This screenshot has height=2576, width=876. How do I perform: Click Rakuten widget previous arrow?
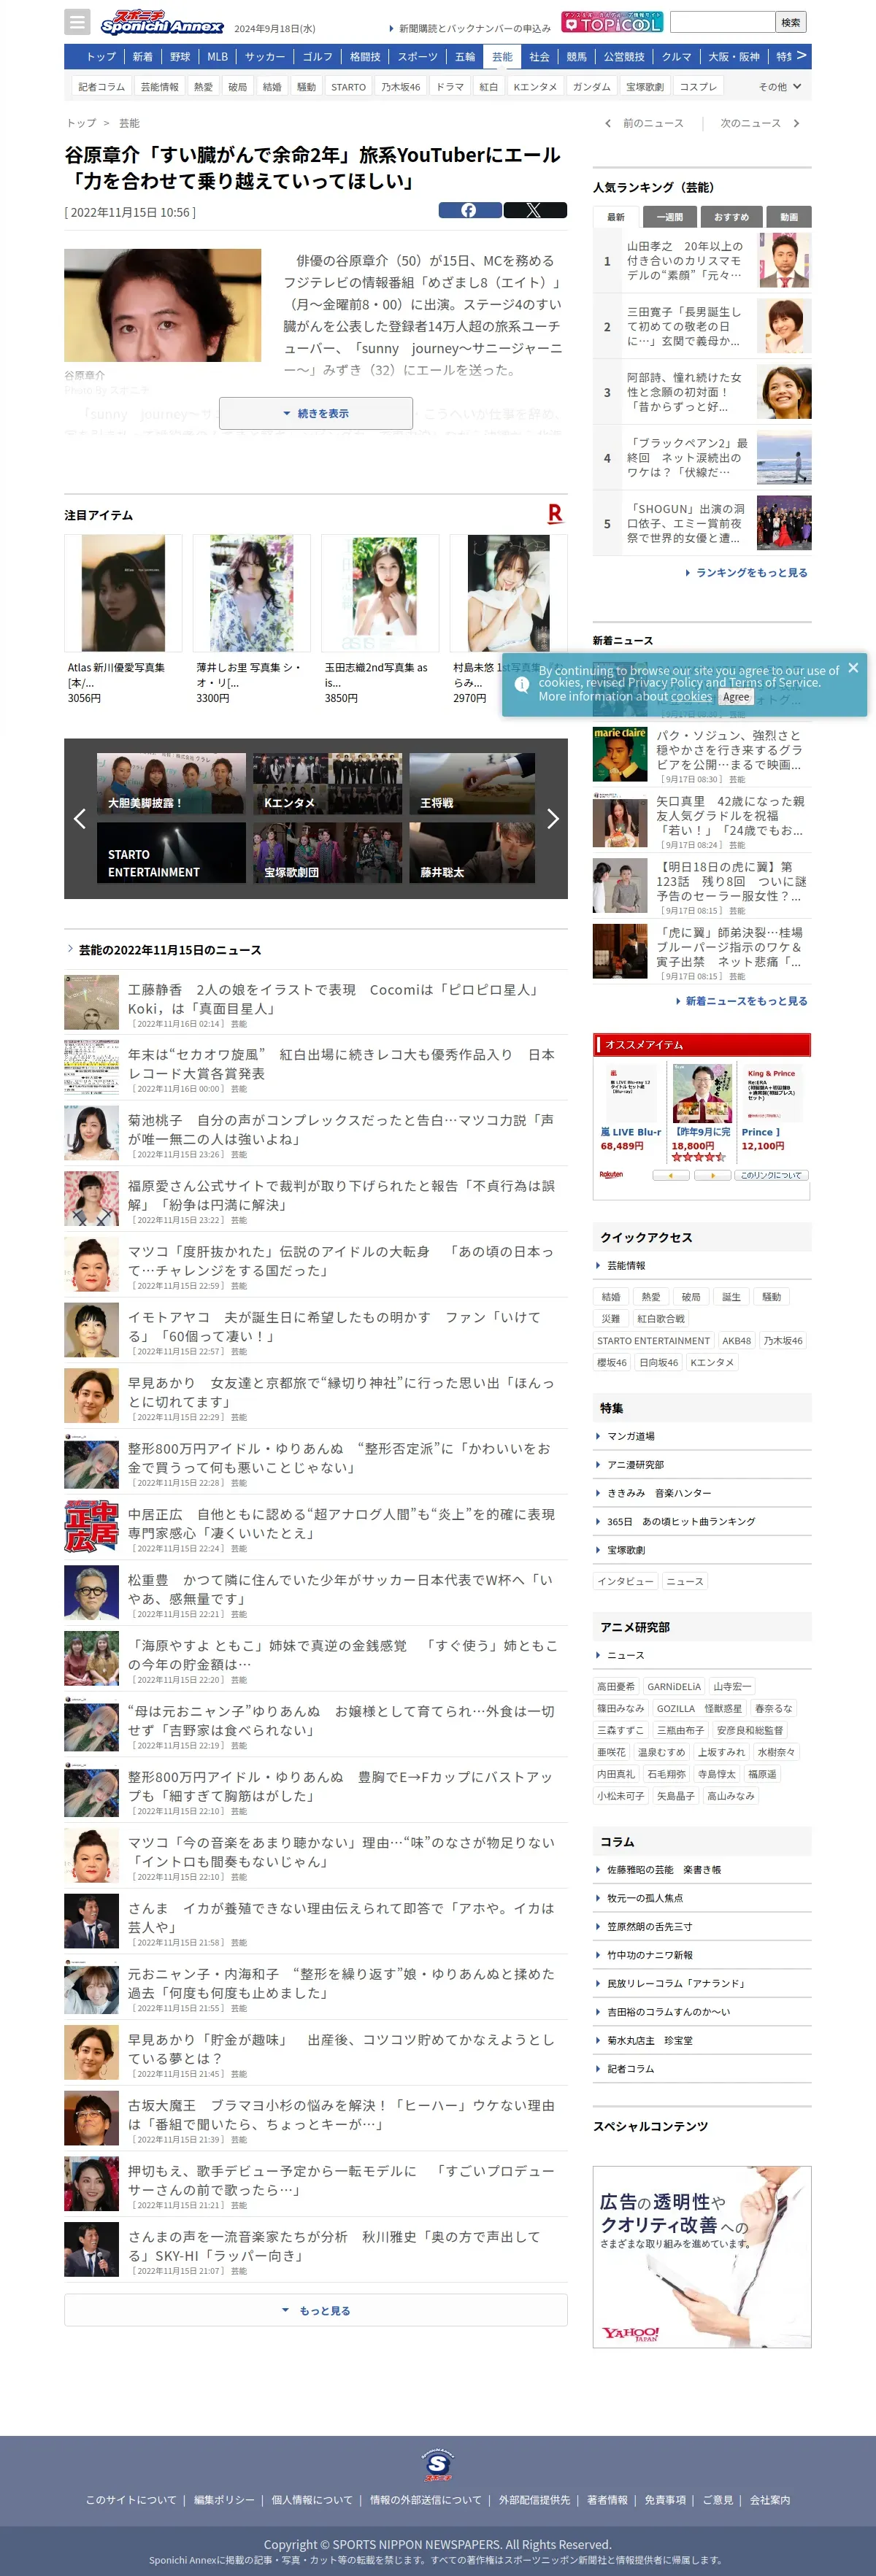pos(670,1175)
